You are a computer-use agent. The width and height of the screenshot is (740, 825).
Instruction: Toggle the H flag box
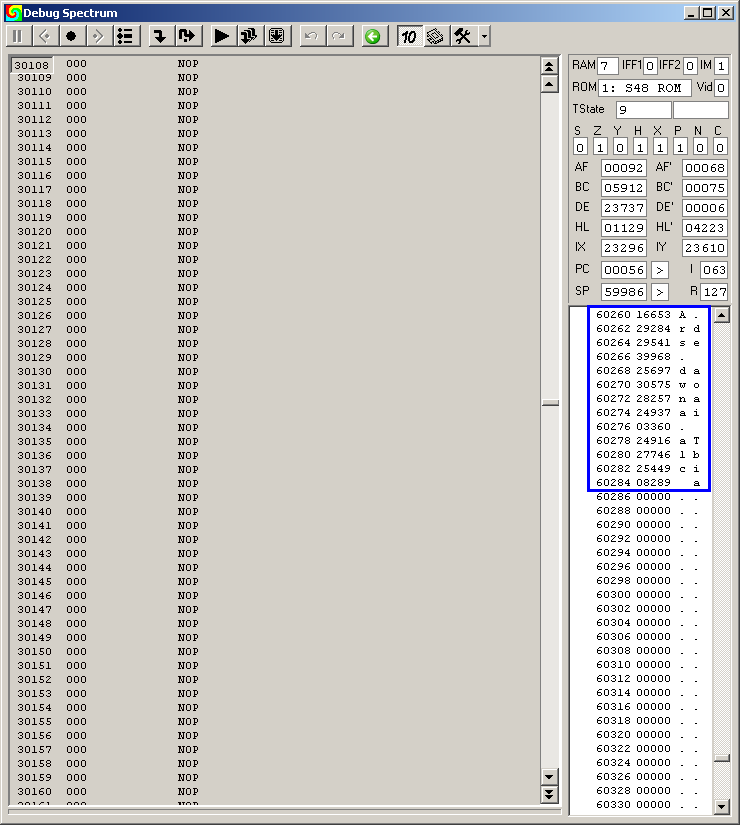(x=640, y=147)
